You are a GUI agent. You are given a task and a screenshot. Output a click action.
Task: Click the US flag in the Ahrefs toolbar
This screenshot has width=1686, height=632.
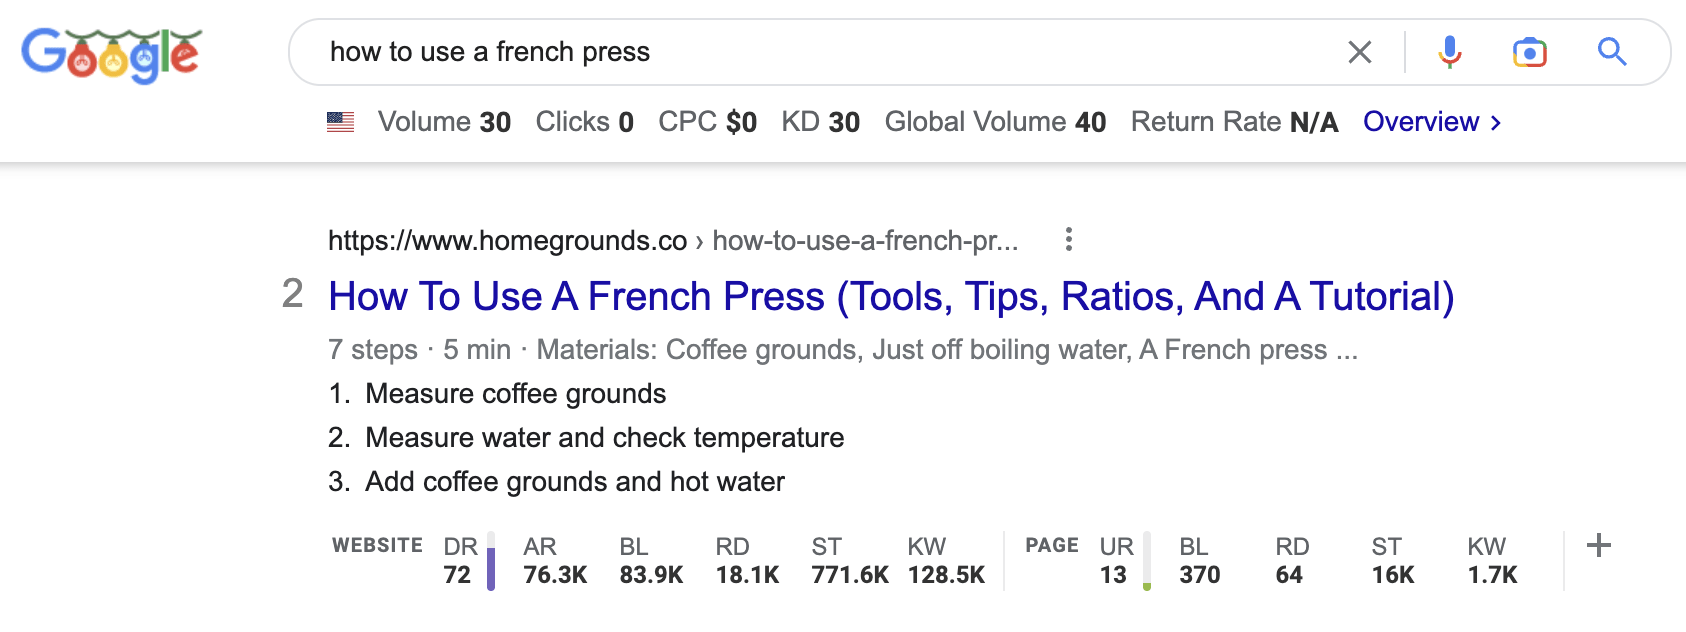[x=341, y=121]
